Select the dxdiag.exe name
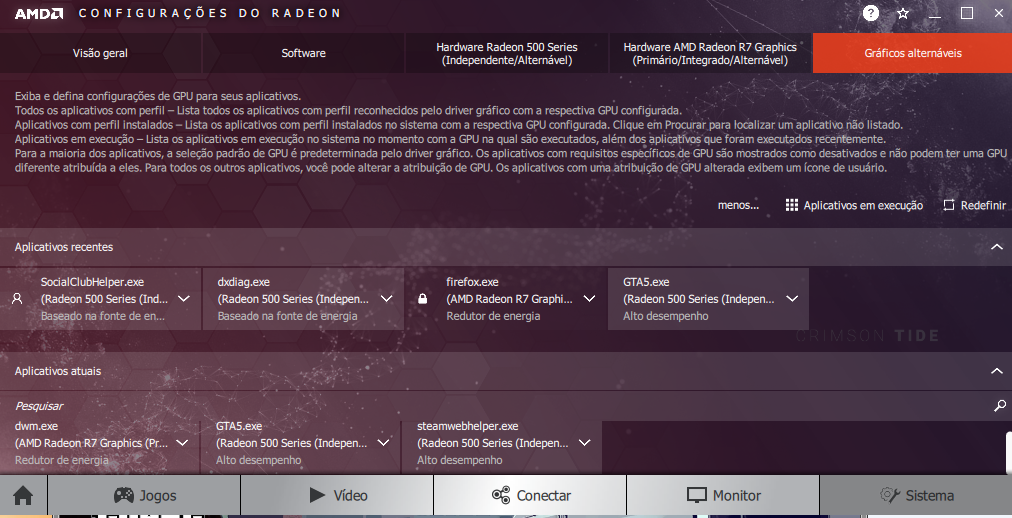The image size is (1012, 518). pos(243,282)
